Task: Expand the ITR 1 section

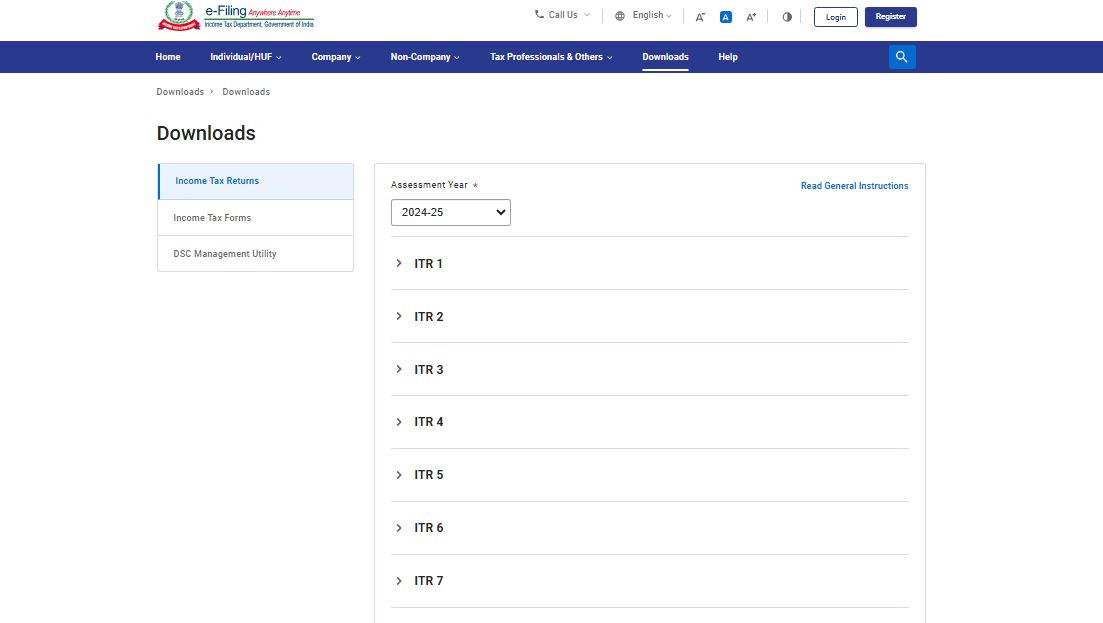Action: pyautogui.click(x=428, y=264)
